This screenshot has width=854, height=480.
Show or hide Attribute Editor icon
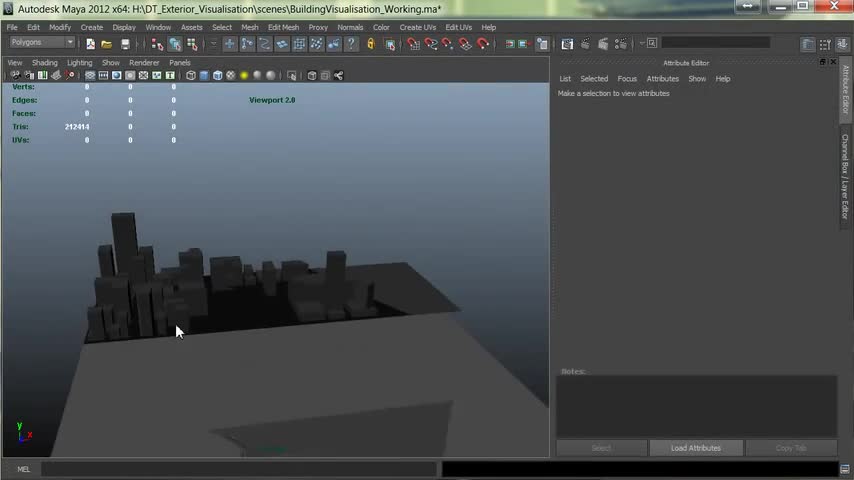(808, 44)
